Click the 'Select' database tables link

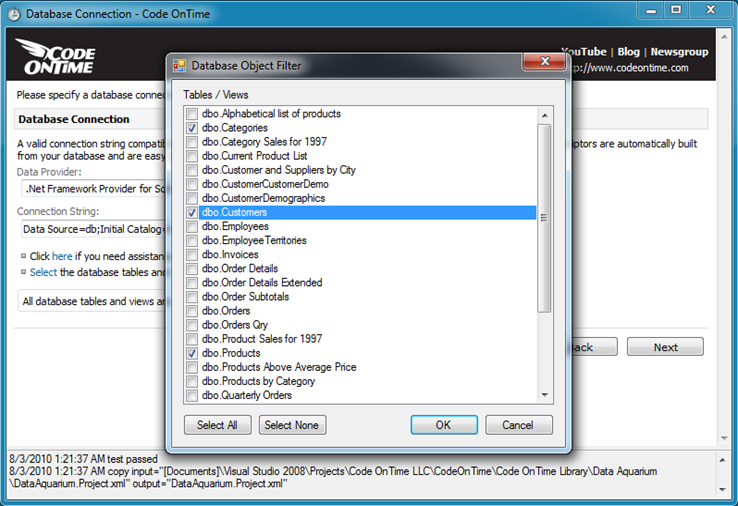click(x=43, y=273)
